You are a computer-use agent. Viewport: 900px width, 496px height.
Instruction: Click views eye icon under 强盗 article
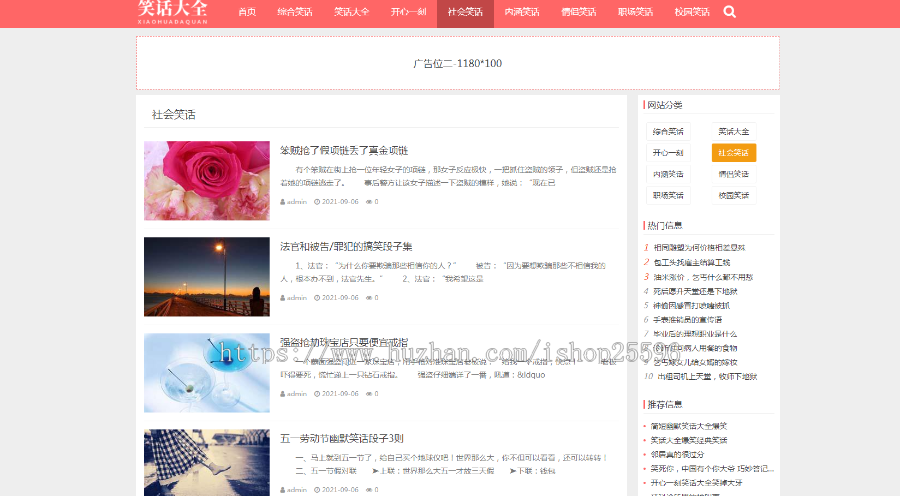tap(369, 394)
